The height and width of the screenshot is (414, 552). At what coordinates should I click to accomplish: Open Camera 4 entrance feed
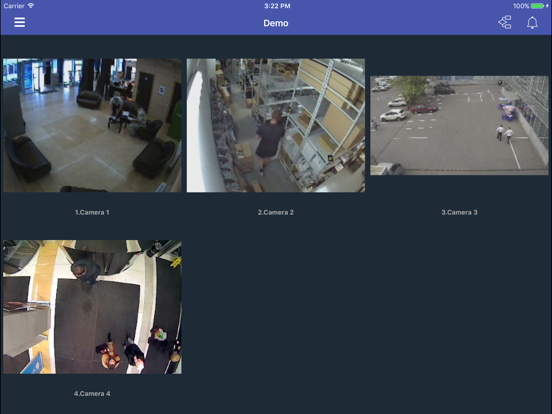(x=92, y=307)
